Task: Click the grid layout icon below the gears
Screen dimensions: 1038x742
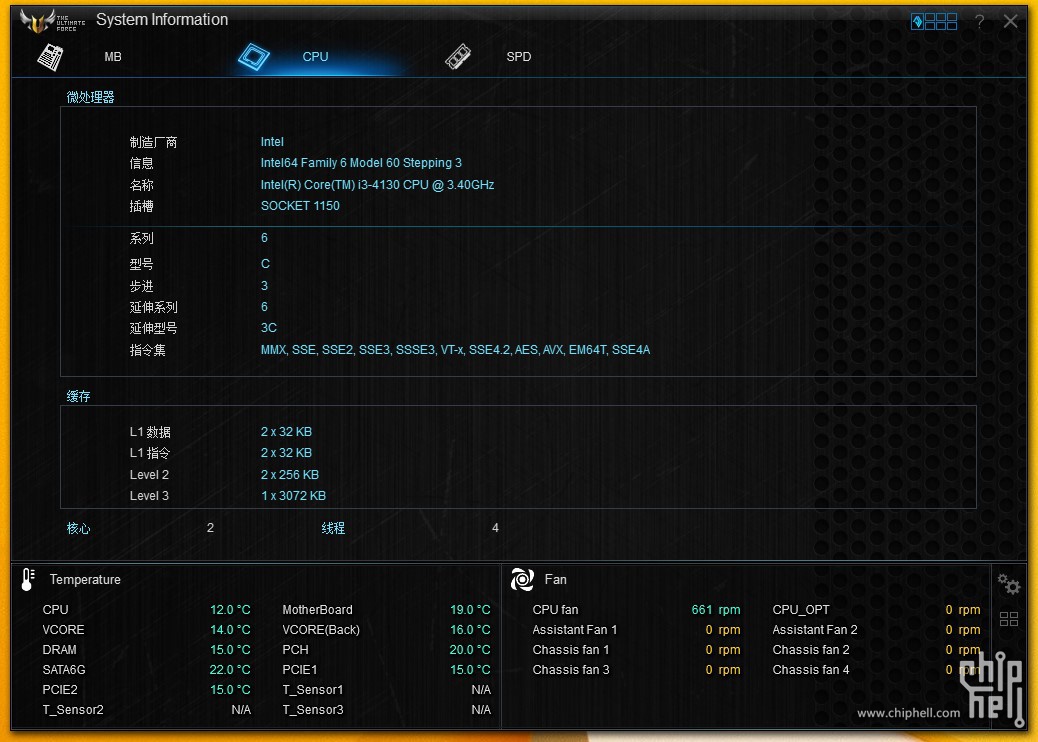Action: (1008, 619)
